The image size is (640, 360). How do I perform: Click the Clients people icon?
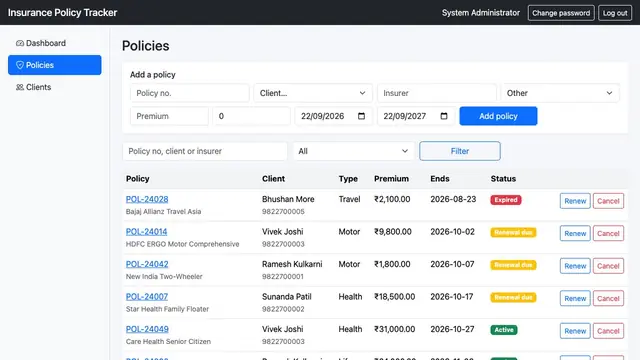click(20, 87)
